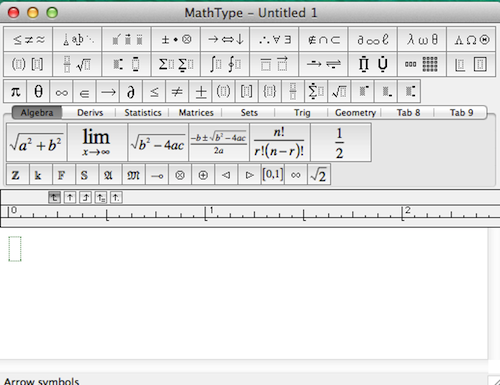Viewport: 500px width, 385px height.
Task: Switch to the Derivs tab
Action: tap(90, 113)
